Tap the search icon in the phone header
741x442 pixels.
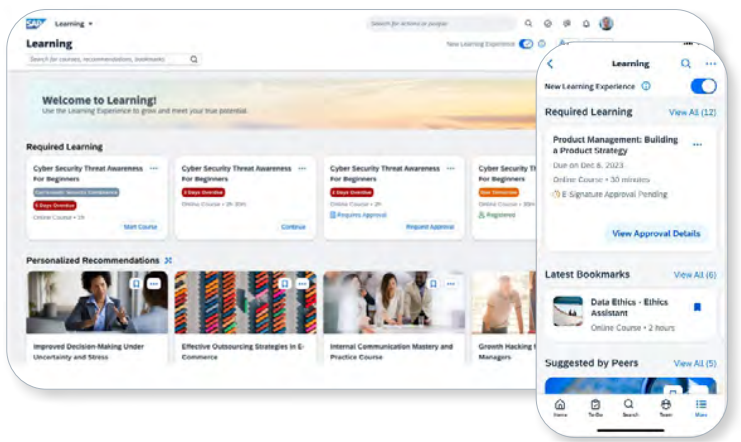tap(686, 63)
